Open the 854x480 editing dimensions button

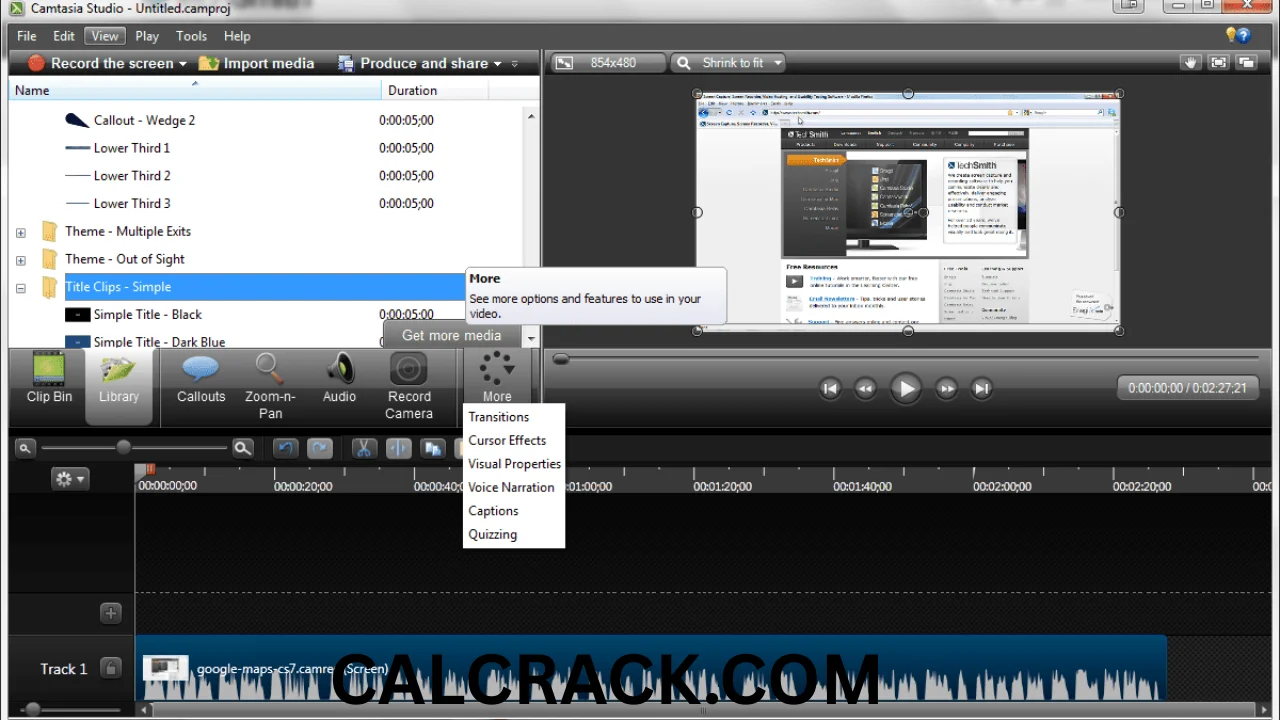(x=610, y=62)
